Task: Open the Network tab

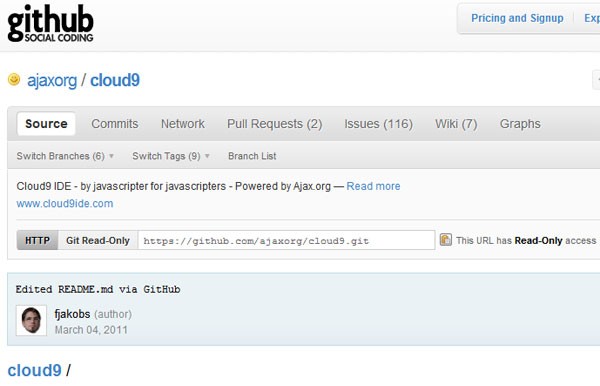Action: point(183,124)
